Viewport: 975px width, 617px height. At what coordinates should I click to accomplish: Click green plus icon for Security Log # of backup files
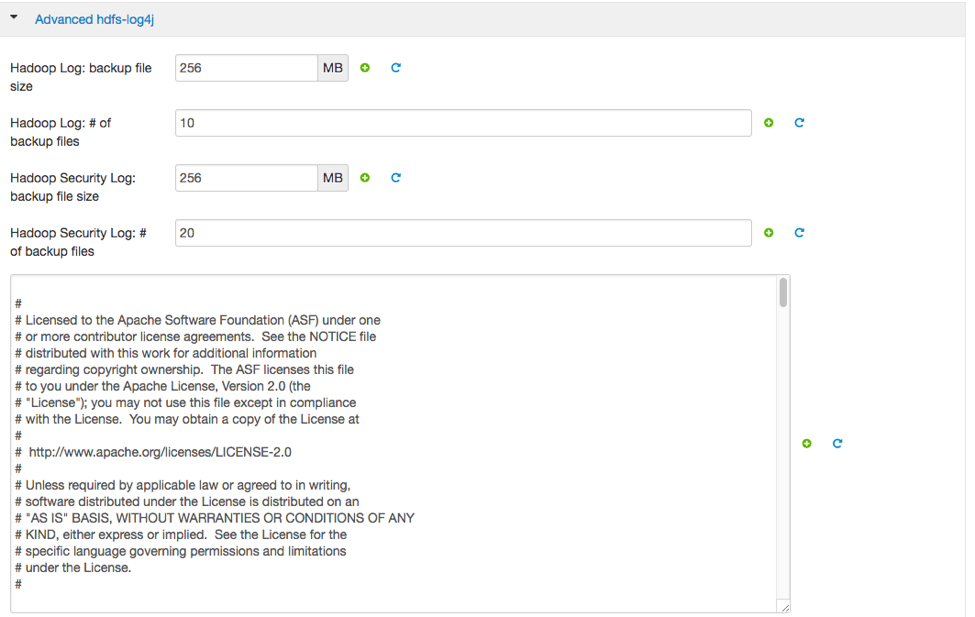coord(769,233)
